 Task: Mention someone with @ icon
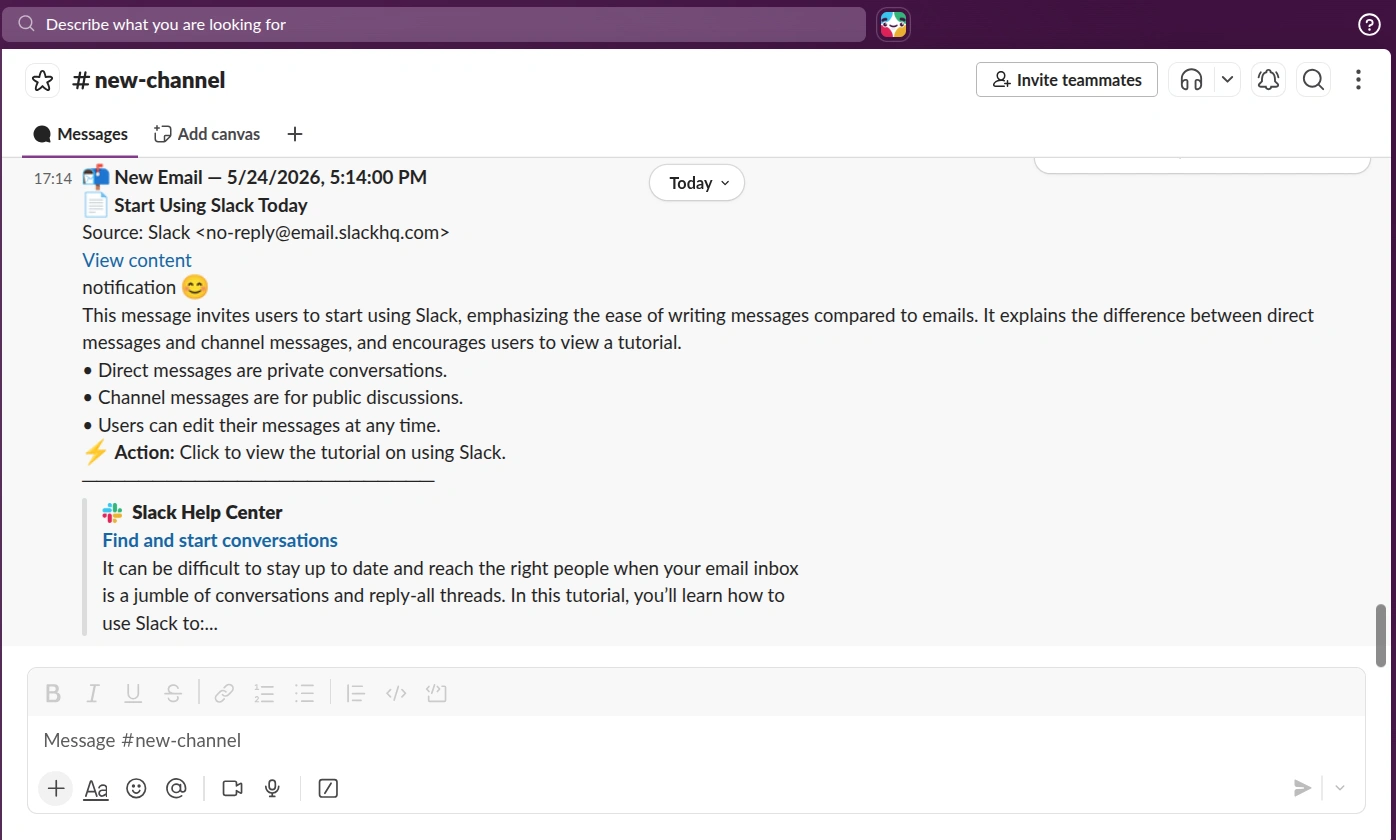tap(176, 788)
